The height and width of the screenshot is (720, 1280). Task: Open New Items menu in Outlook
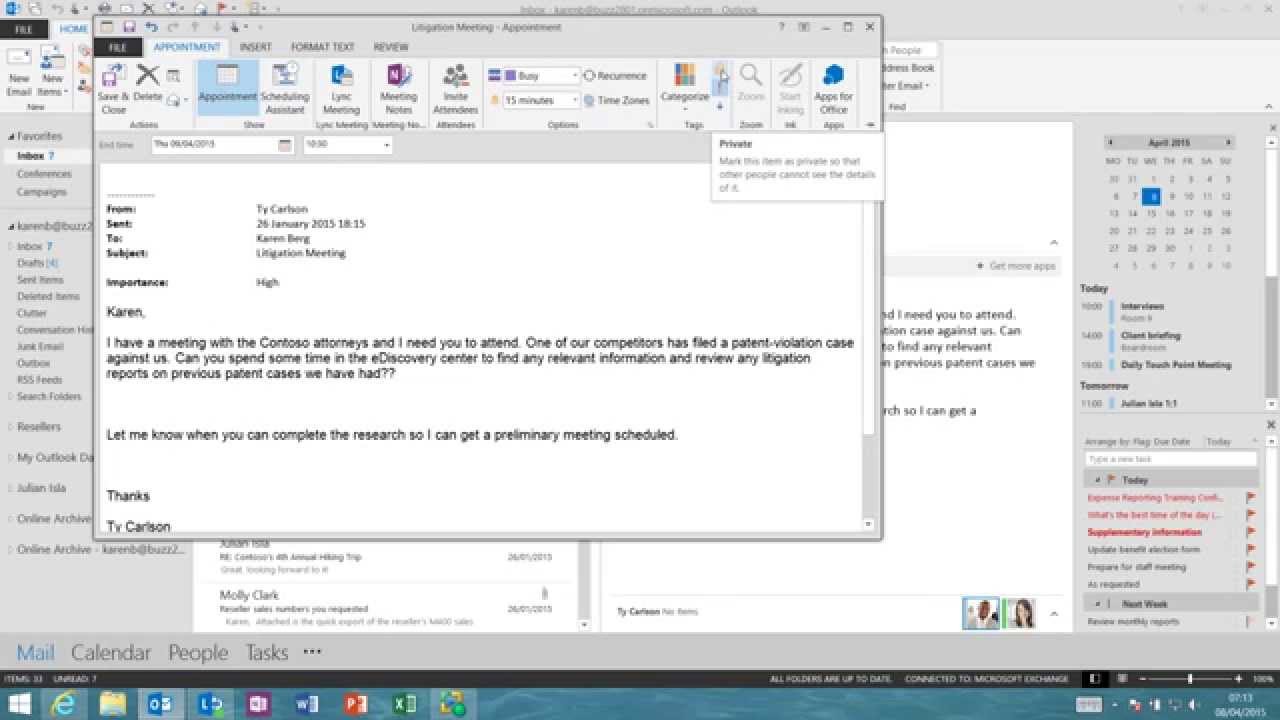pos(52,72)
